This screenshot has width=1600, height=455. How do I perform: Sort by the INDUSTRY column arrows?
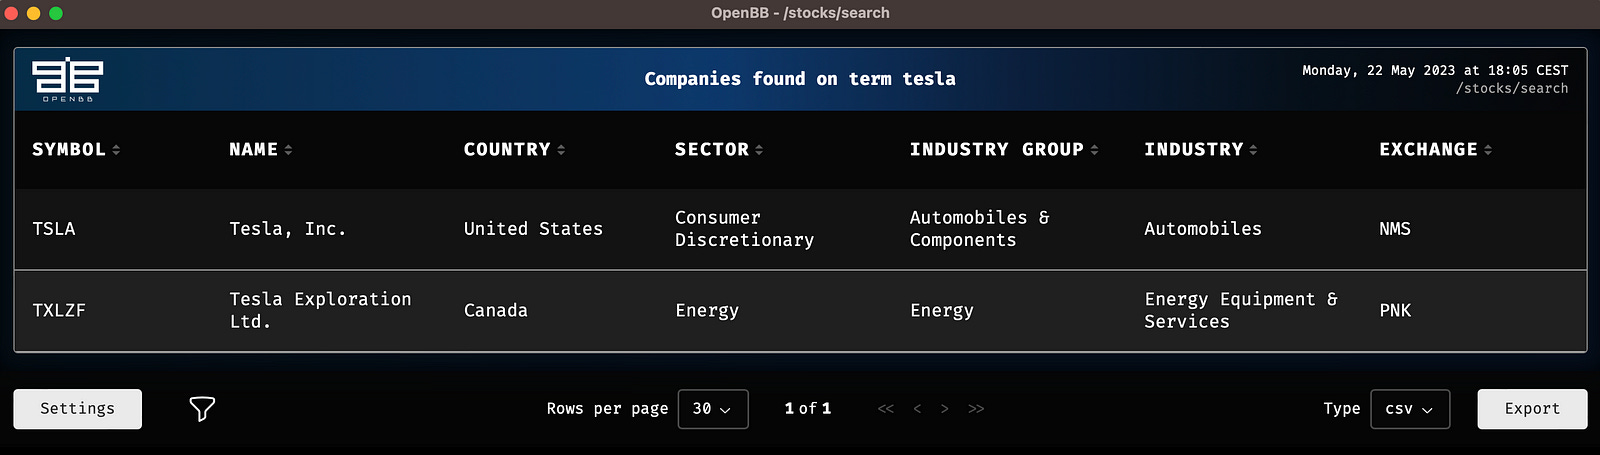(1253, 150)
